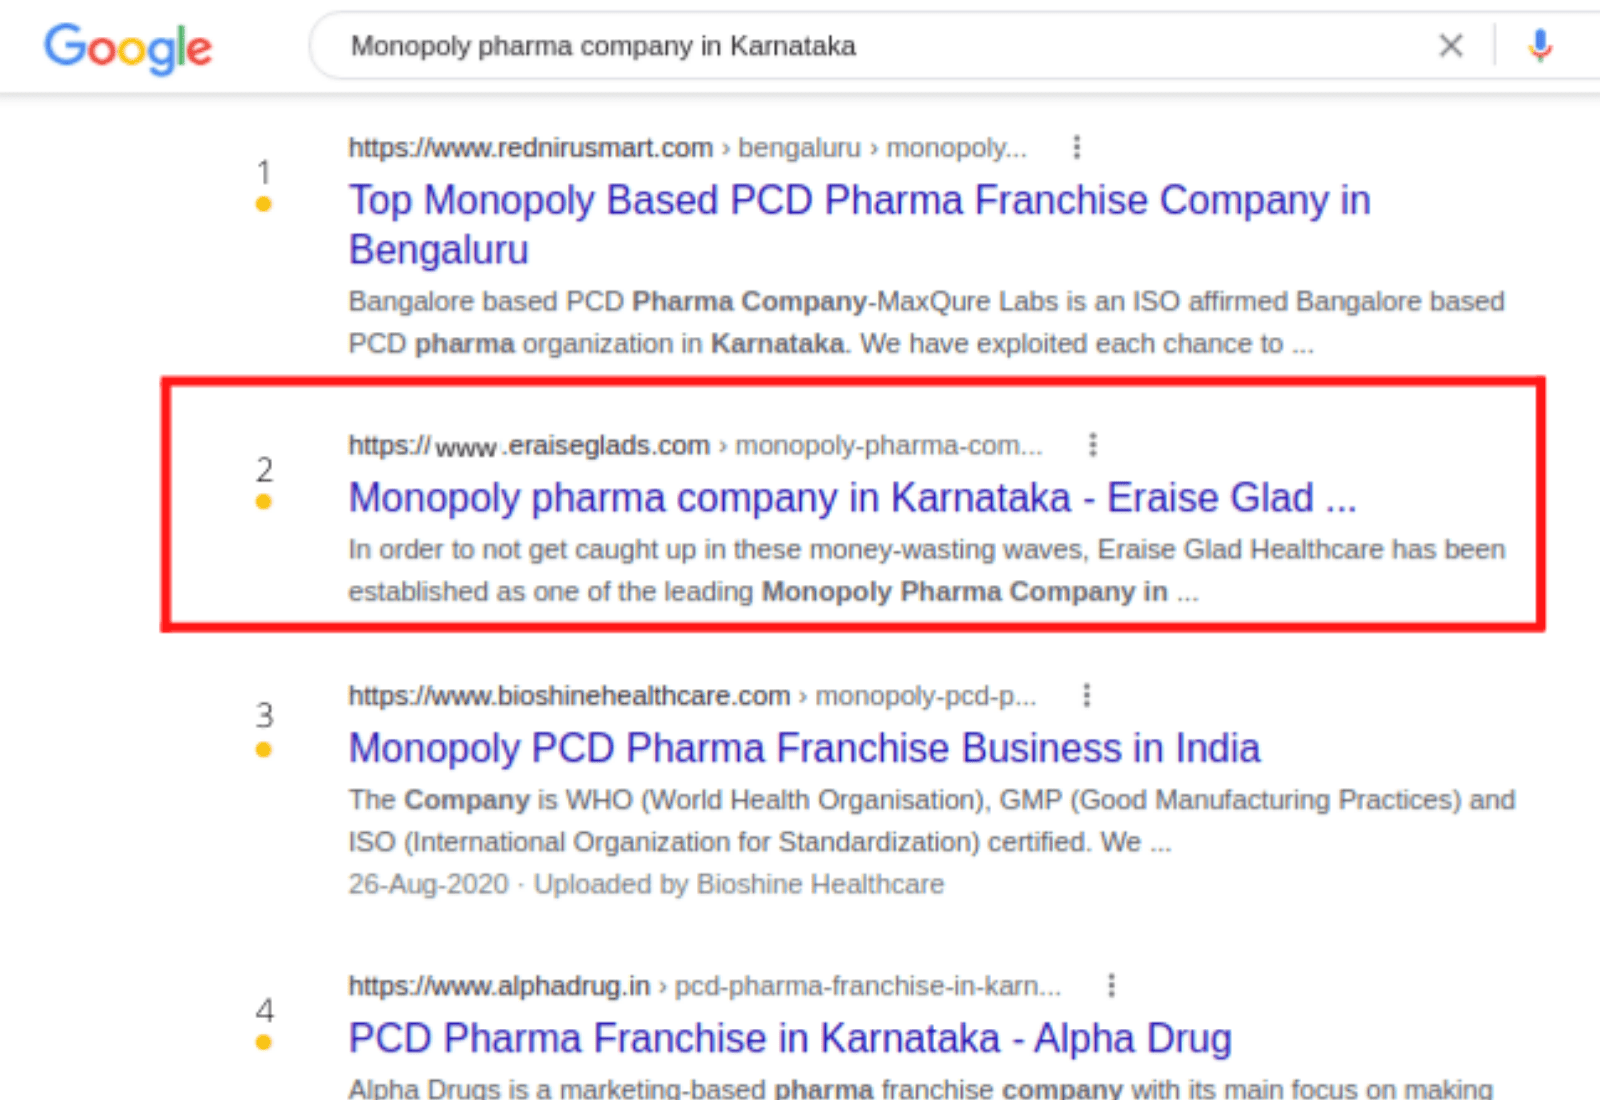Image resolution: width=1600 pixels, height=1100 pixels.
Task: Open PCD Pharma Franchise Alpha Drug link
Action: (x=789, y=1038)
